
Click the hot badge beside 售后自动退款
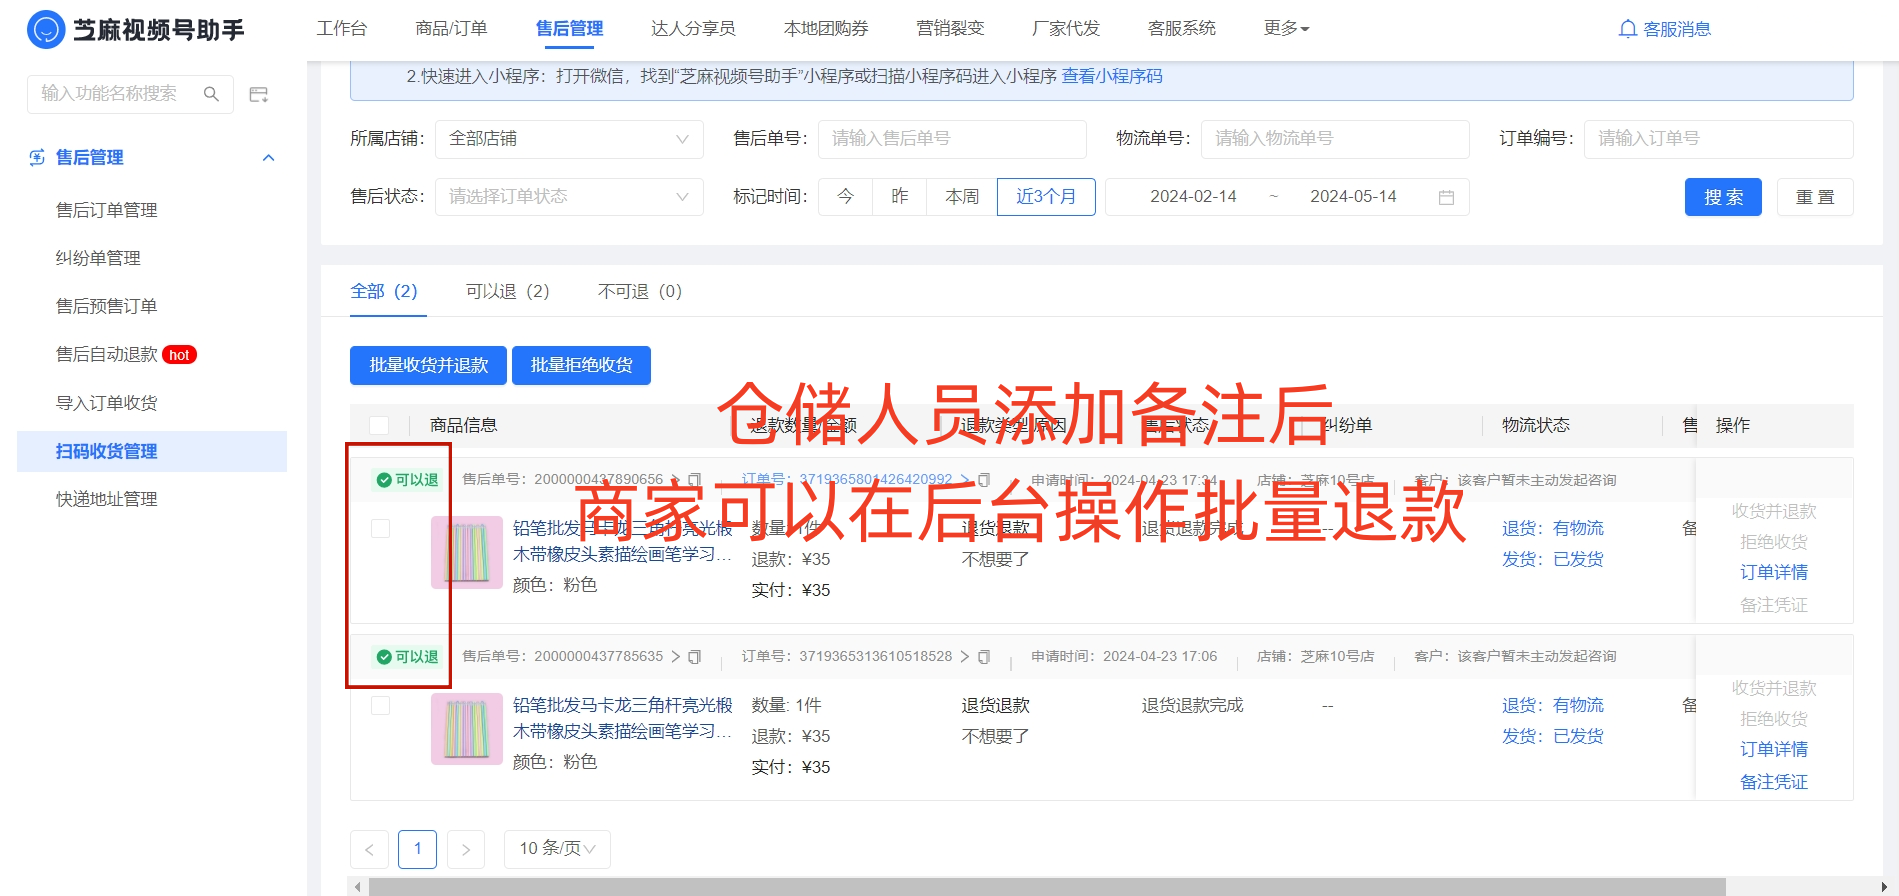point(180,355)
